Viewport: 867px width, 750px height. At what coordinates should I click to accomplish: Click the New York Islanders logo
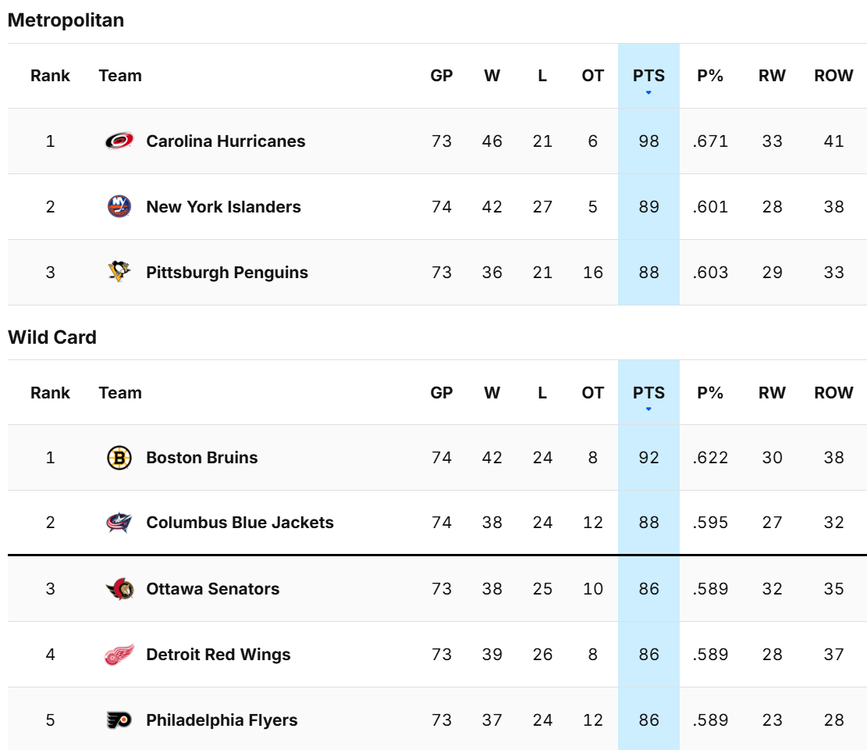tap(119, 207)
